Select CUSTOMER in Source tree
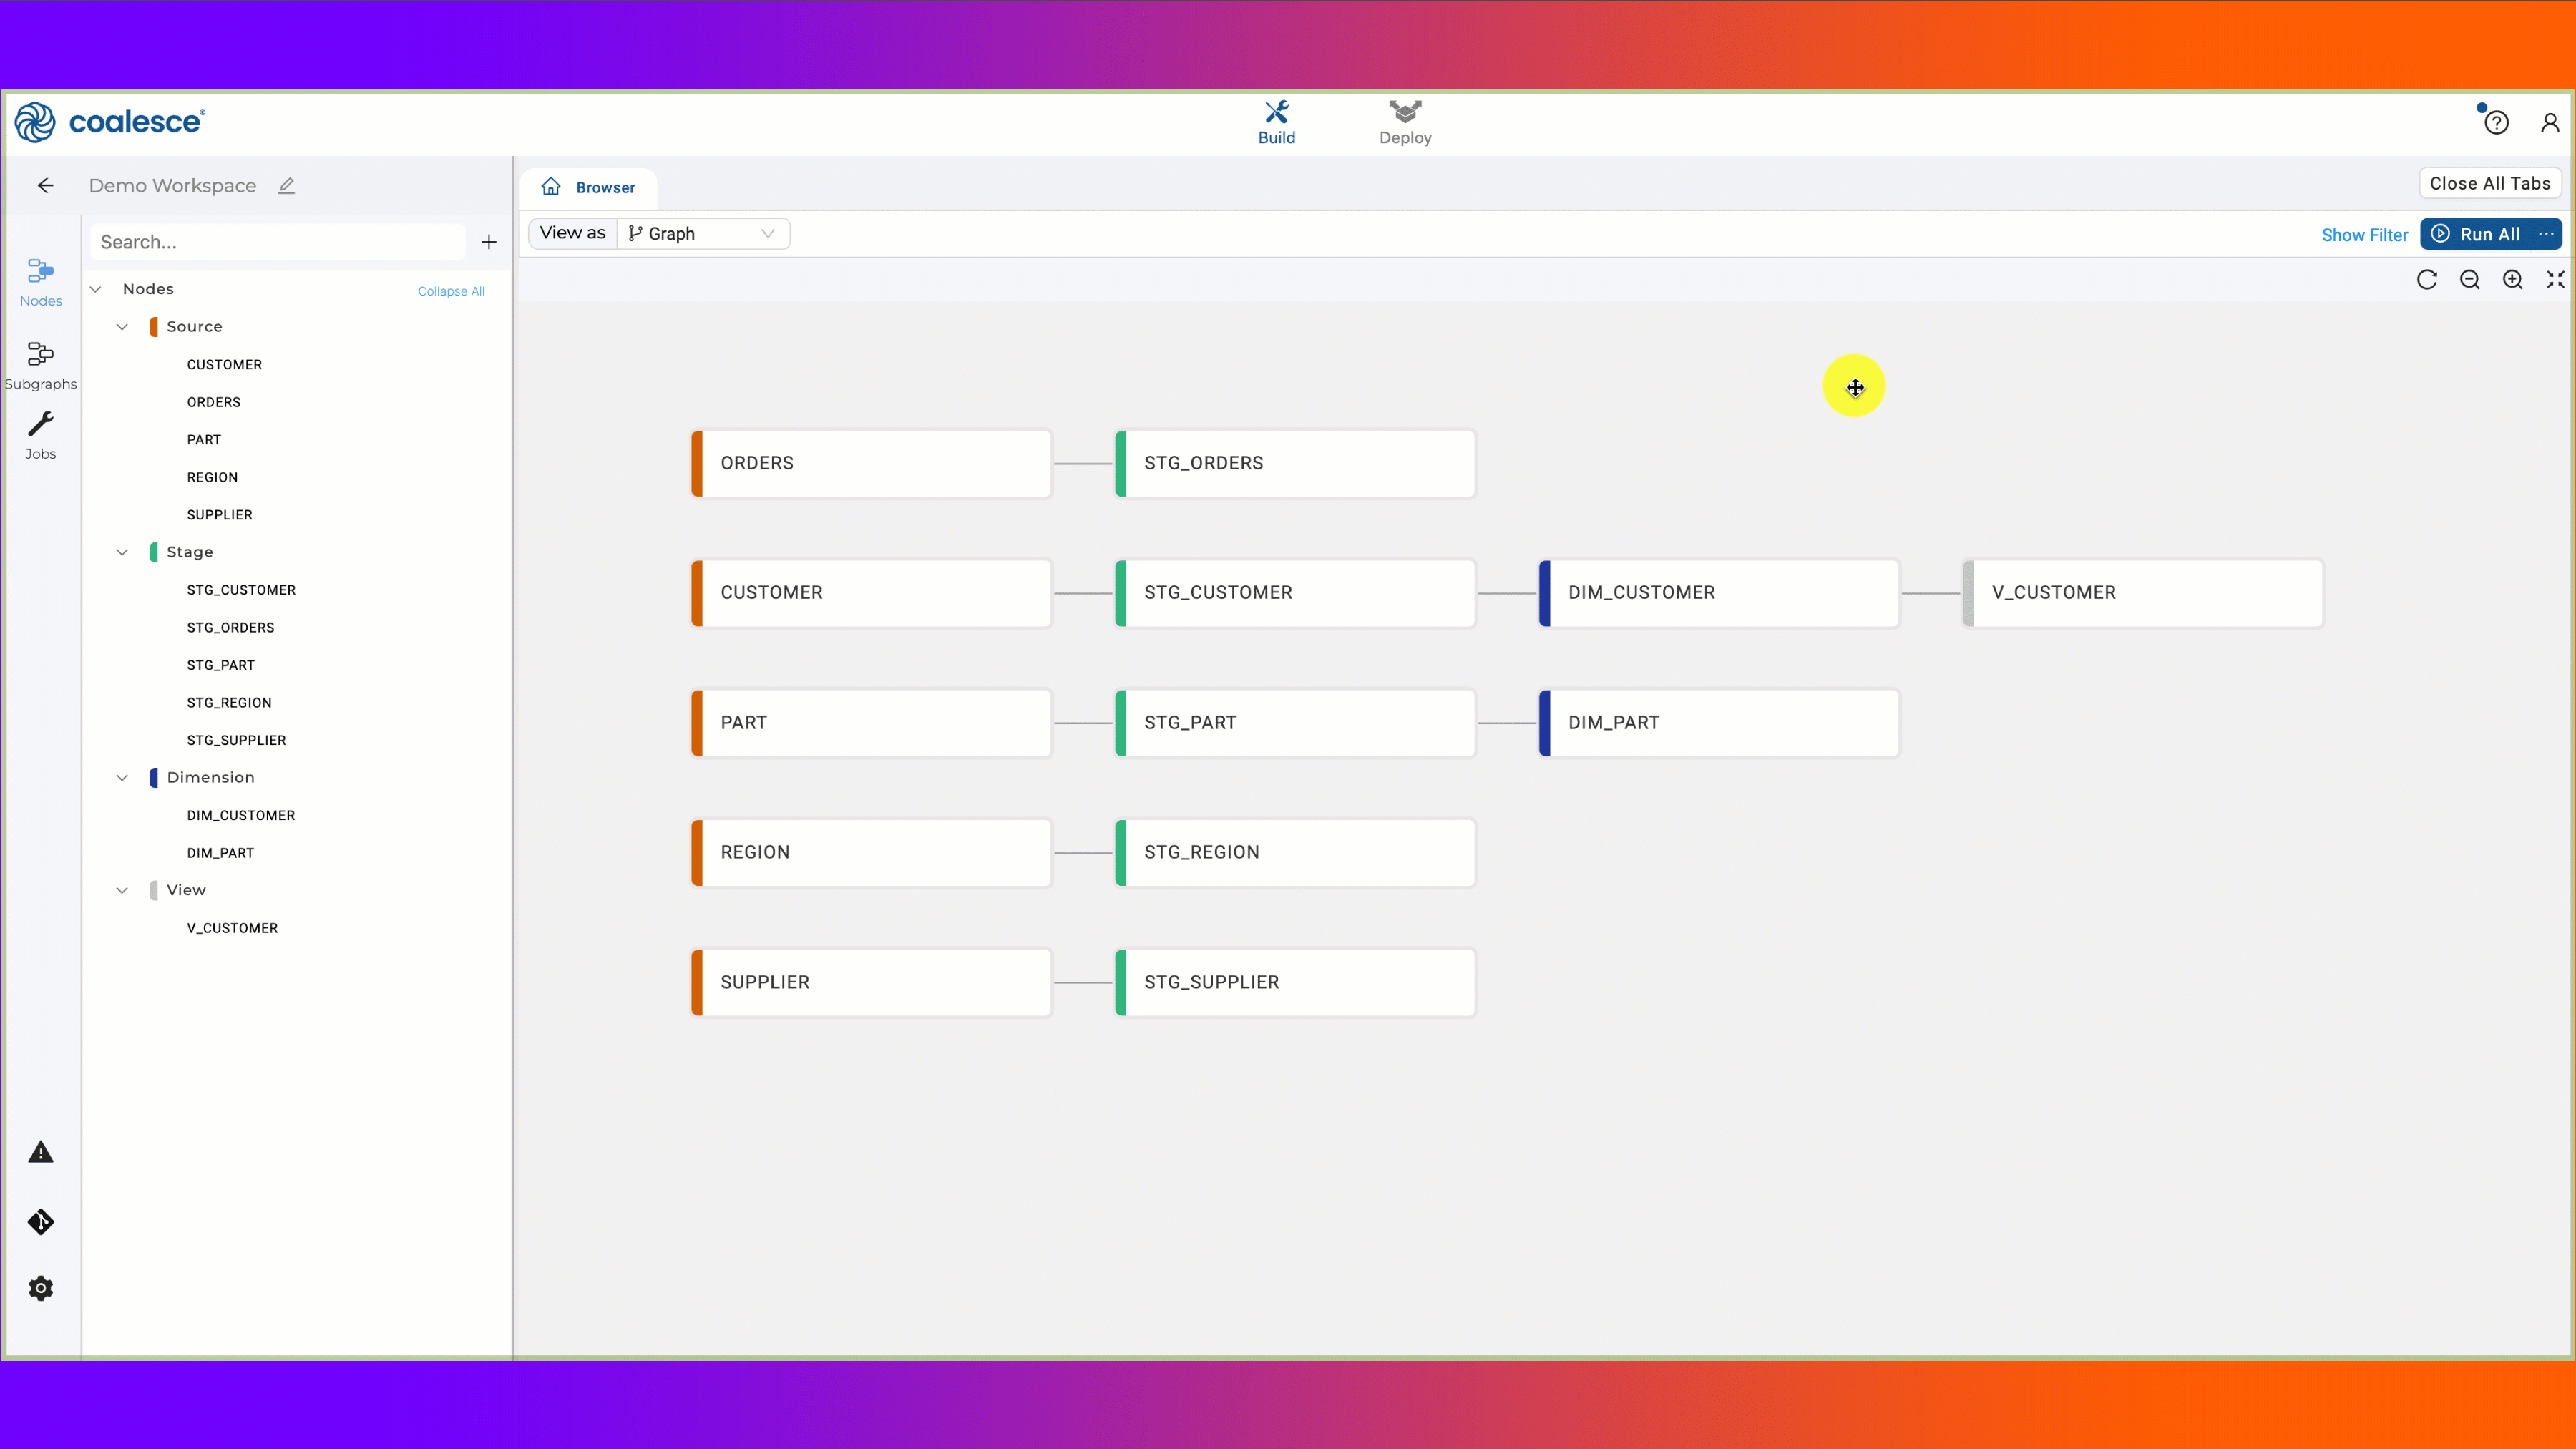 coord(224,365)
